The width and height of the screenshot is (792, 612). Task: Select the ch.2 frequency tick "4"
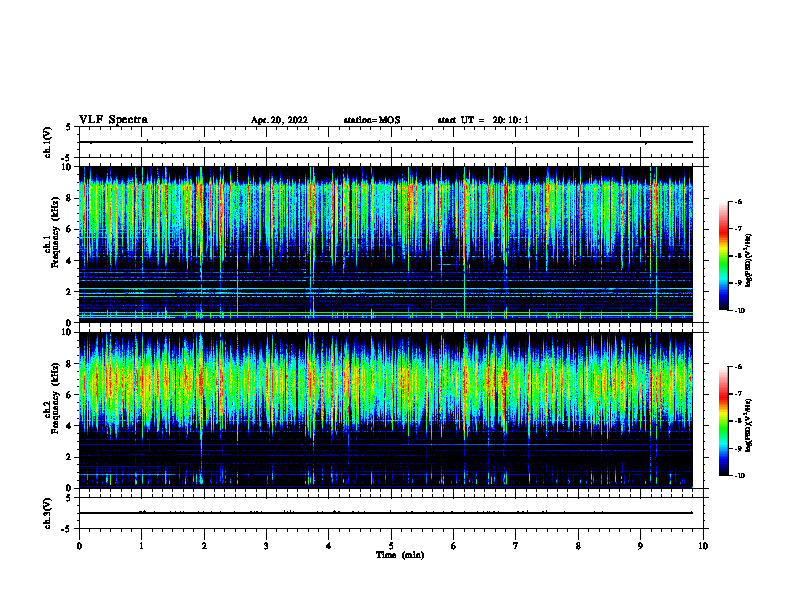click(x=70, y=426)
